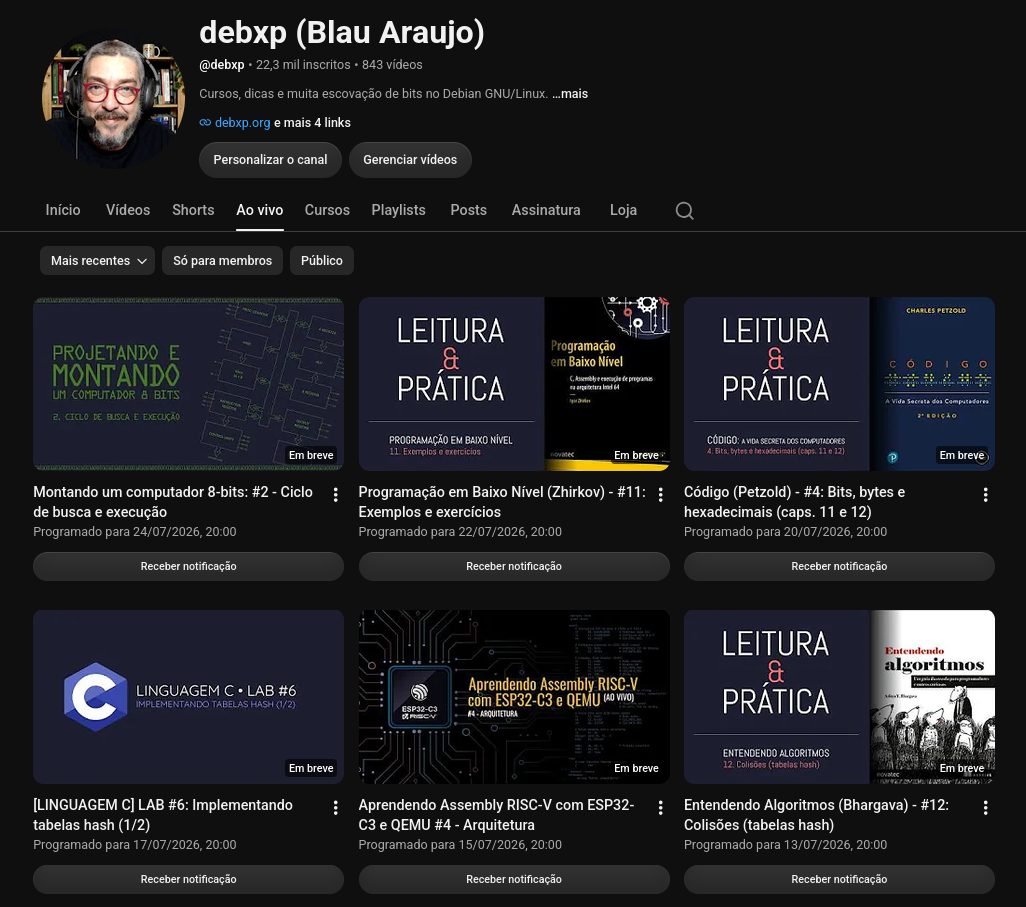Select the Ao vivo tab

pyautogui.click(x=260, y=210)
